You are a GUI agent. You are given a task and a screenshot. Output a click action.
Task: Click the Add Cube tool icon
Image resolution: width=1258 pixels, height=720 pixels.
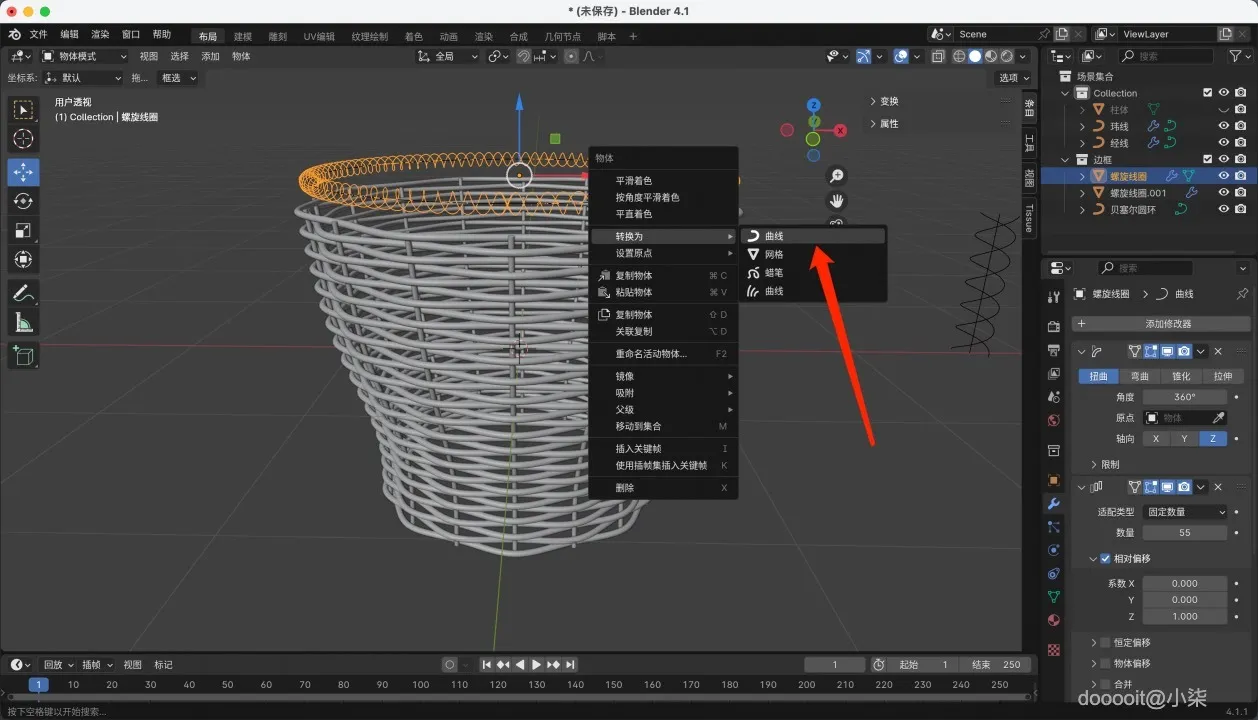[23, 355]
